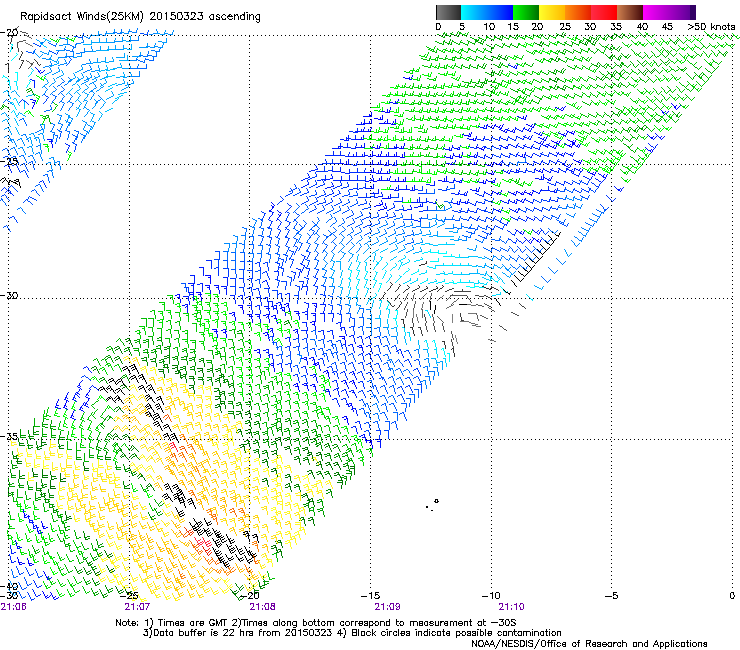Click the NOAA/NESDIS credit text

click(589, 643)
